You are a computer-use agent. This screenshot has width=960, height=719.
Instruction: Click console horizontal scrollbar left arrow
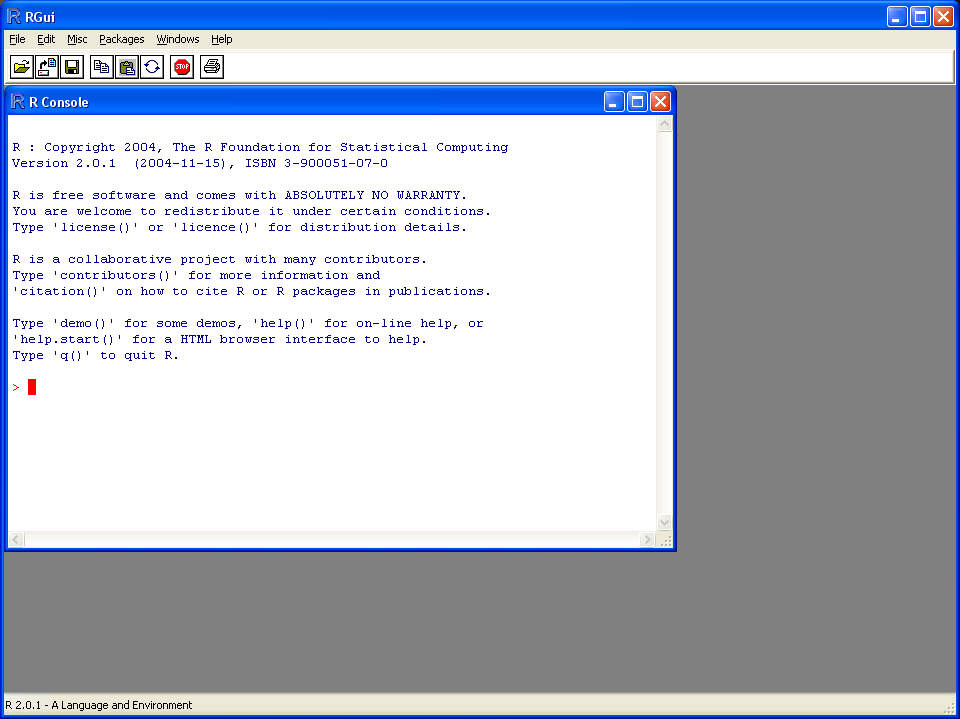[16, 540]
